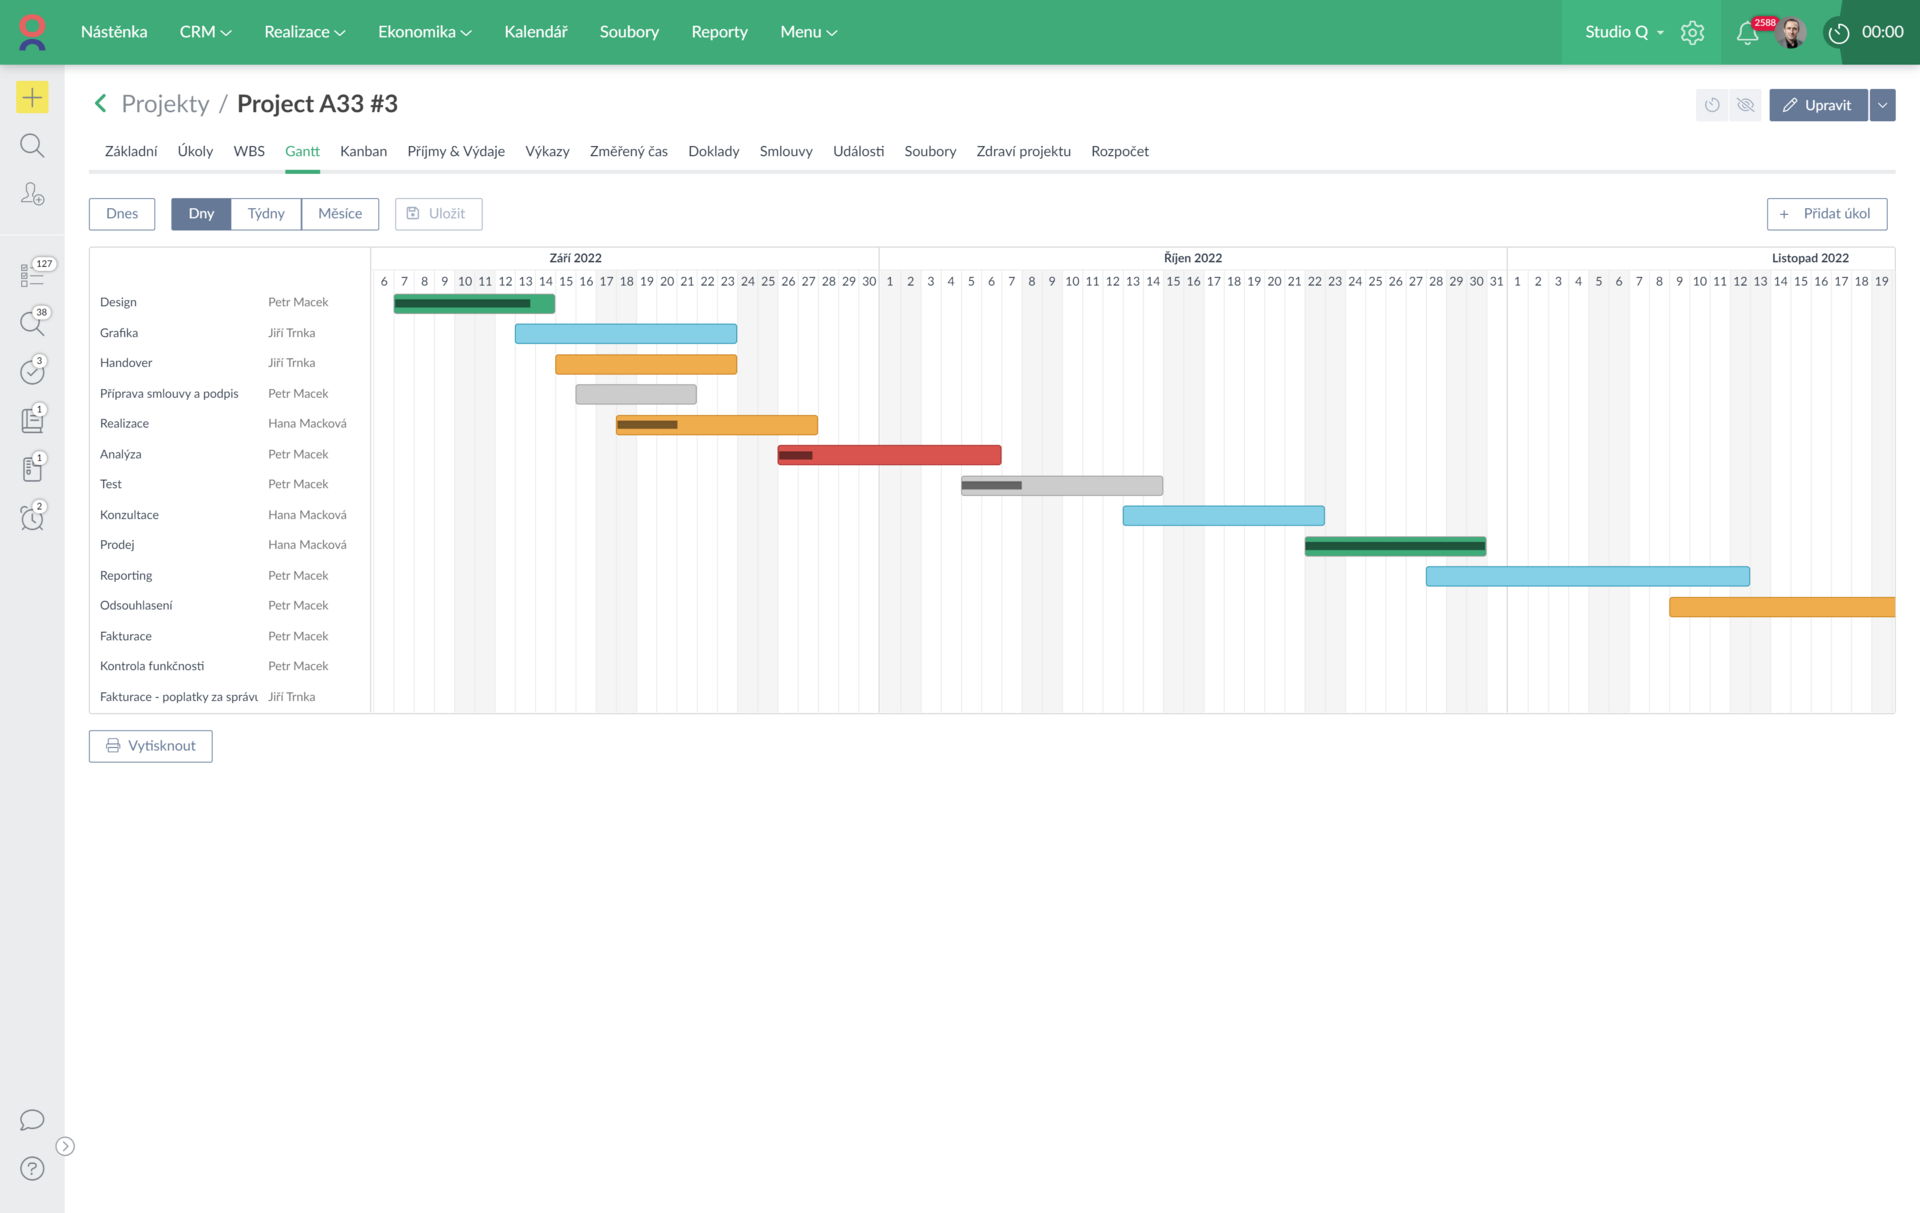Open the chat bubble icon in sidebar
The width and height of the screenshot is (1920, 1213).
point(32,1119)
